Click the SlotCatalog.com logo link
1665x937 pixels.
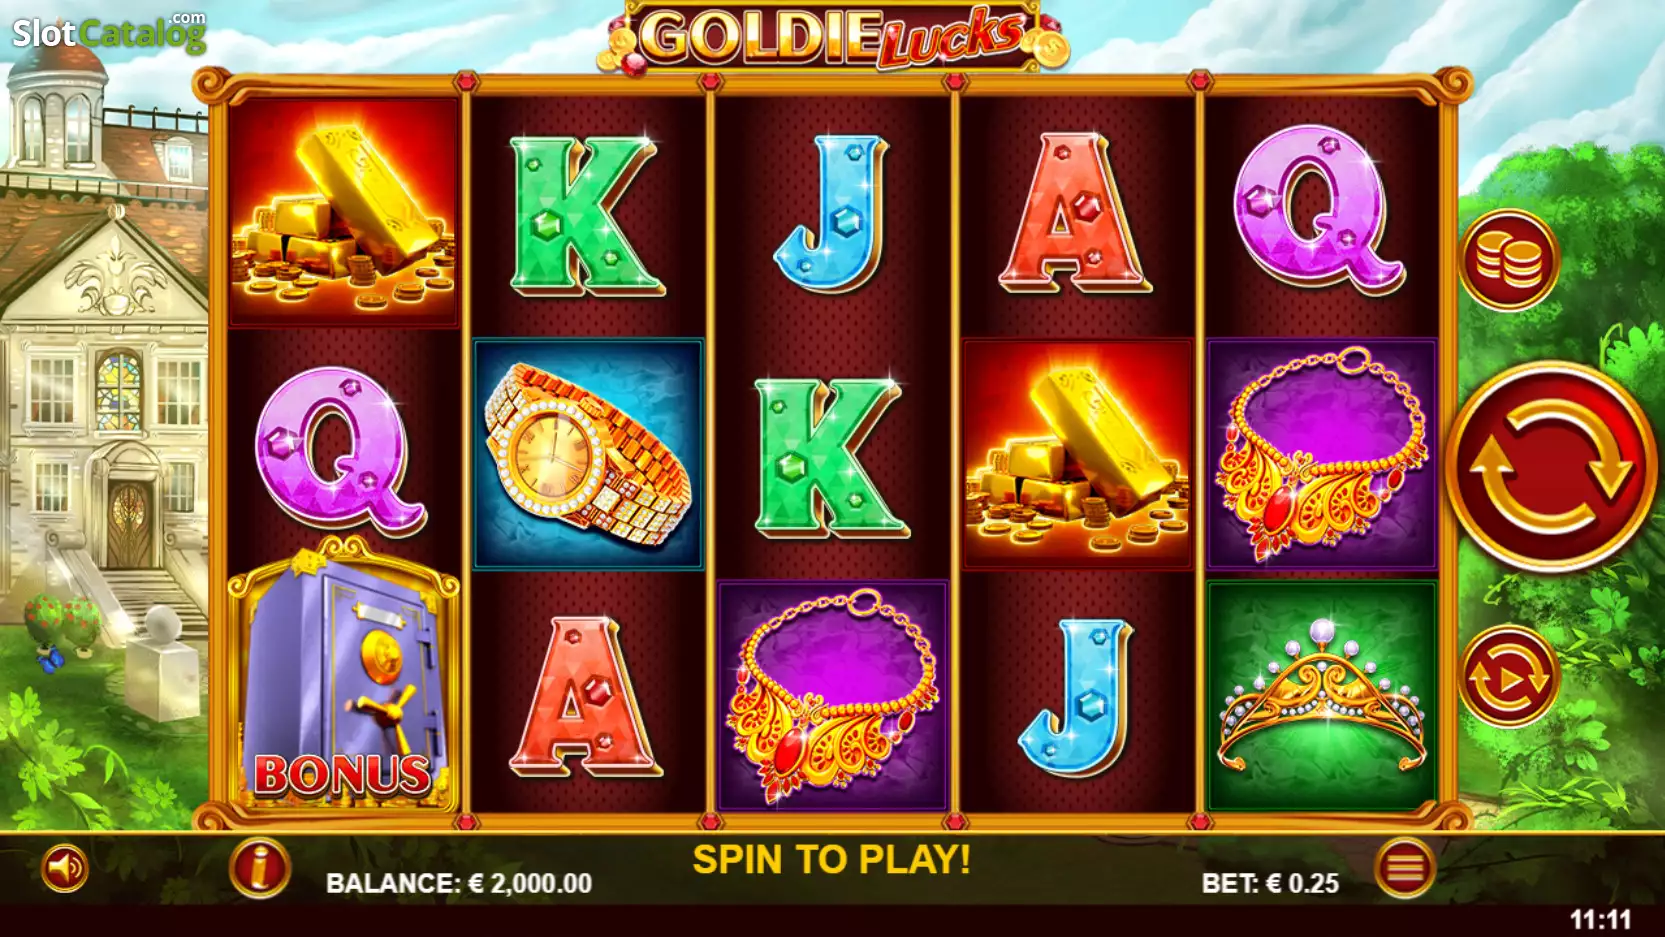coord(109,32)
